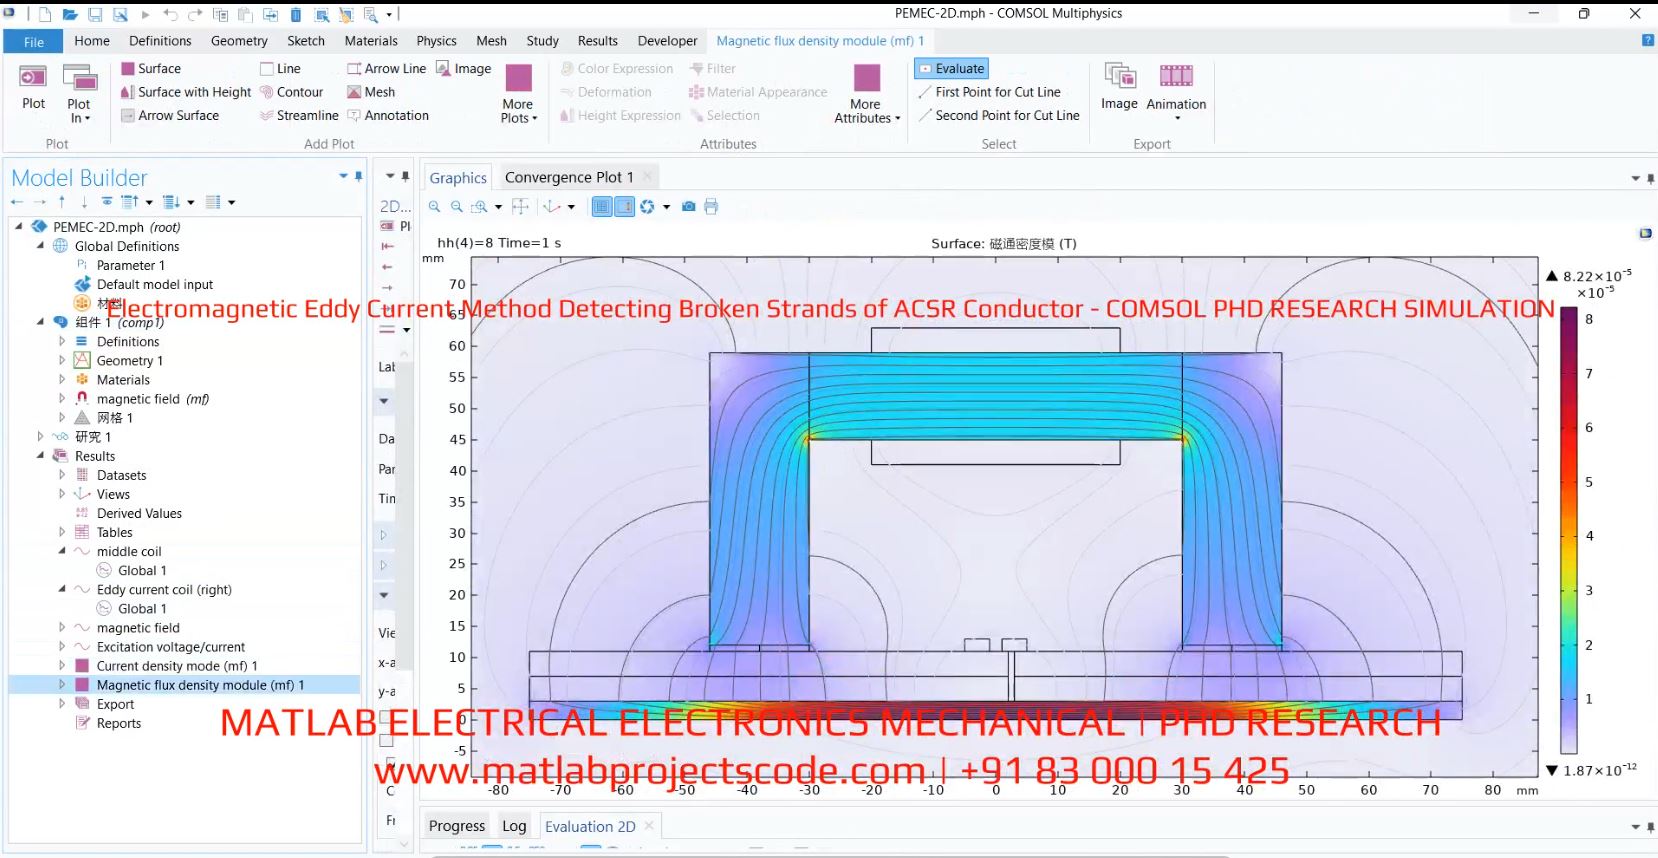The width and height of the screenshot is (1658, 858).
Task: Click the Undo arrow icon
Action: [170, 15]
